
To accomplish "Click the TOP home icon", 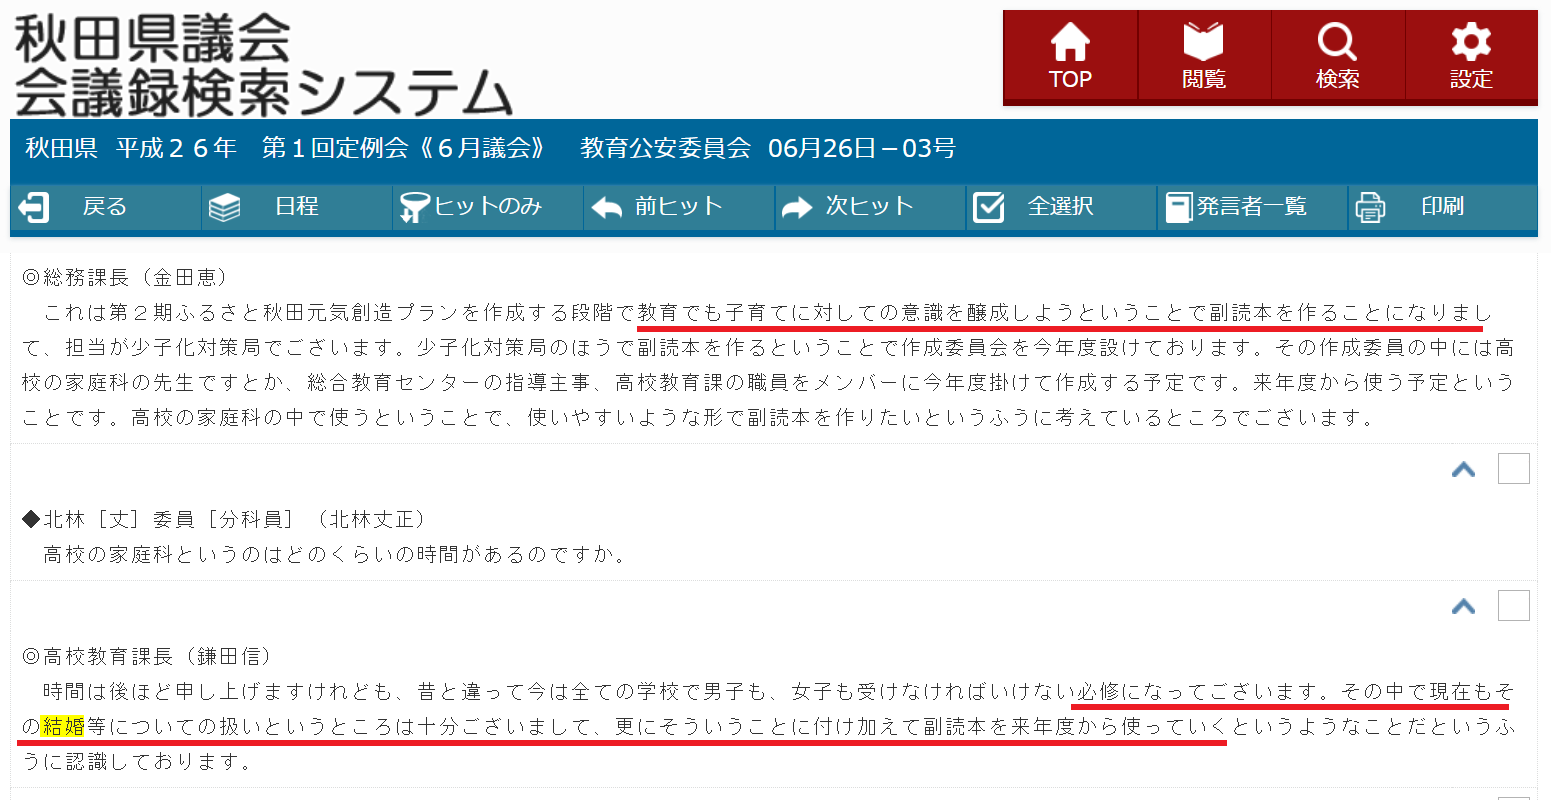I will (x=1069, y=57).
